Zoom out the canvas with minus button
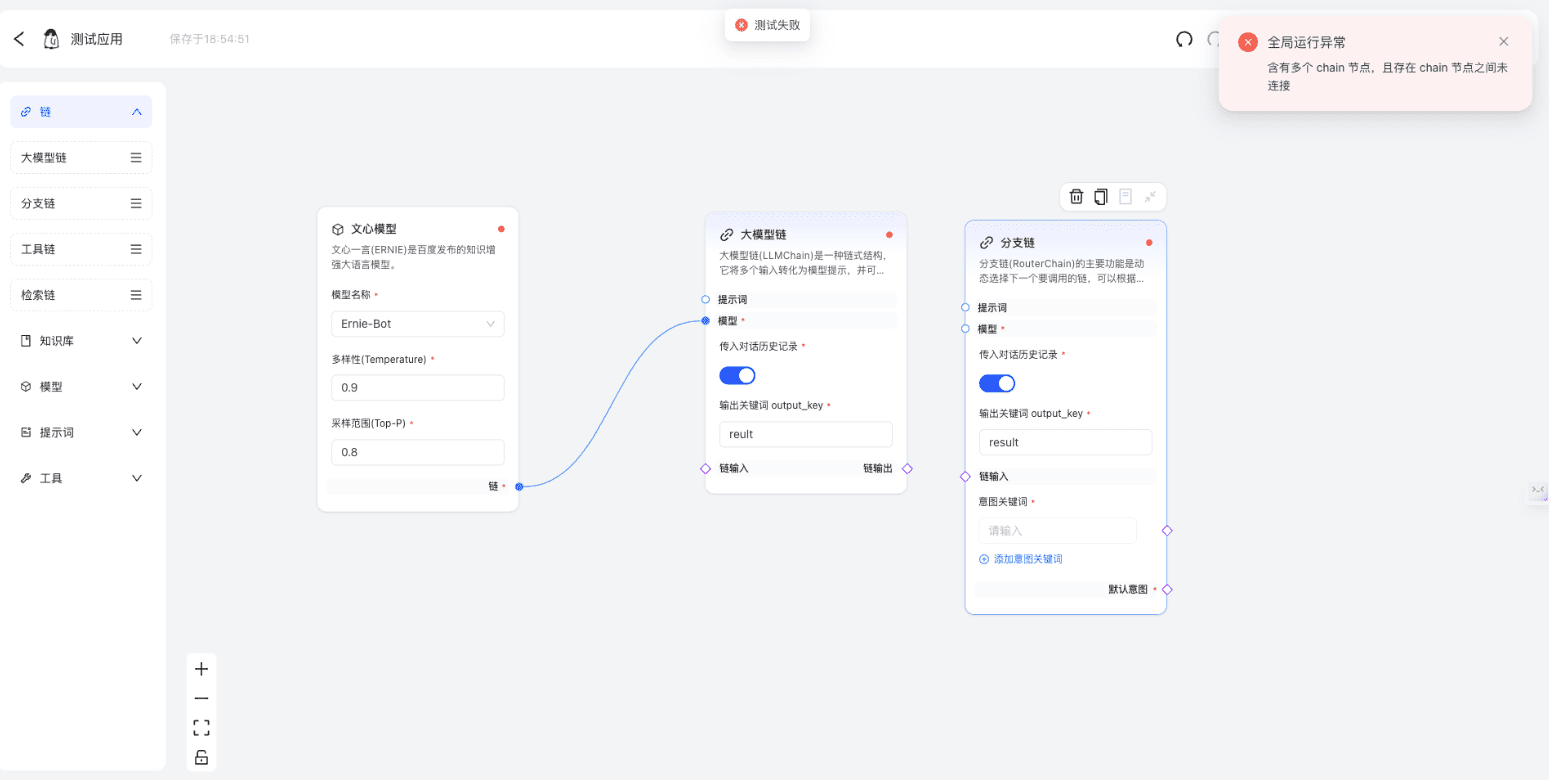This screenshot has width=1549, height=780. pos(201,698)
